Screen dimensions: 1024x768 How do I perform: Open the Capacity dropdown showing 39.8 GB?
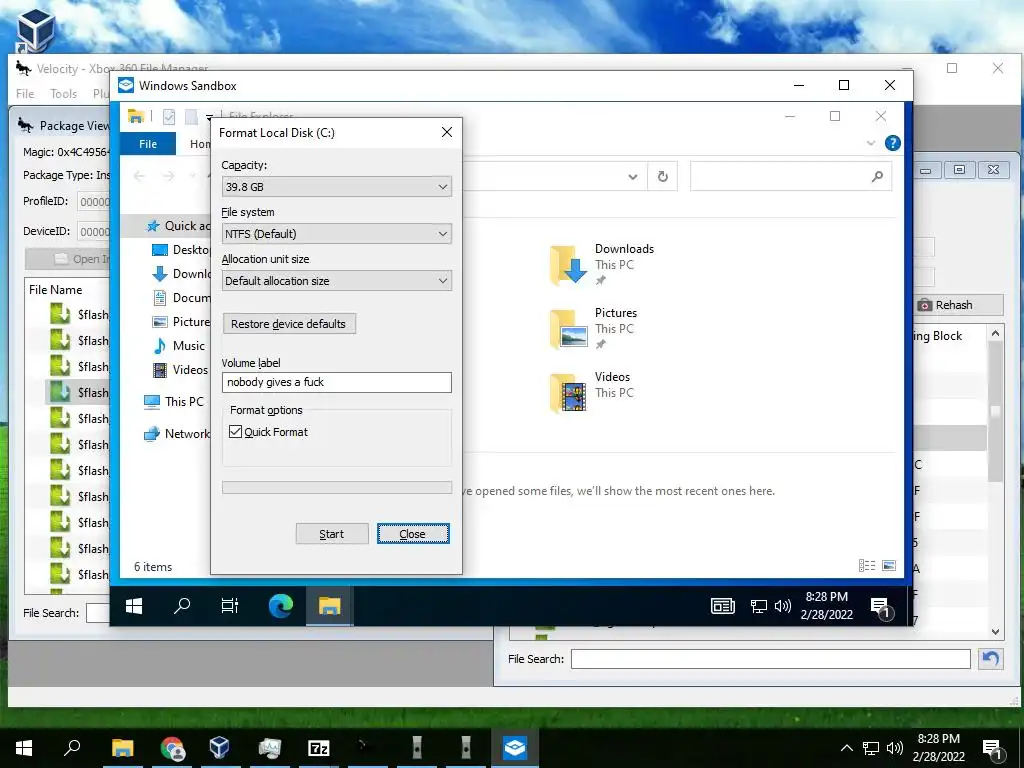click(336, 187)
